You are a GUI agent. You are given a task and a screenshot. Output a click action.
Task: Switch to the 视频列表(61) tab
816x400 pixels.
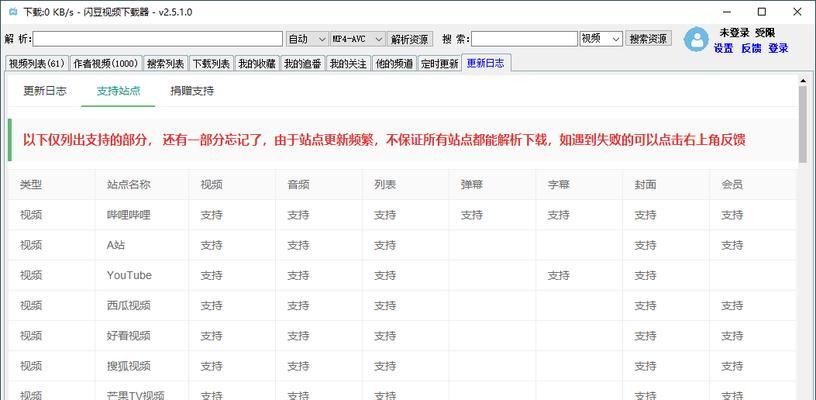36,63
